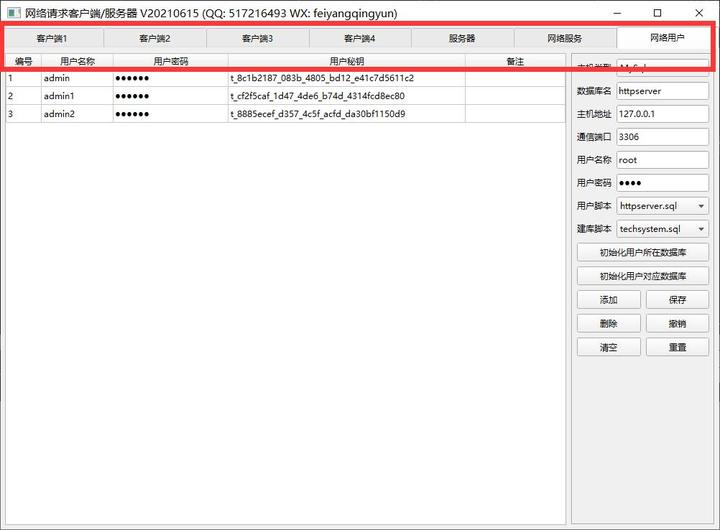Click the key t_8885ecef_d357_4c5f_acfd_da30bf1150d9
This screenshot has width=720, height=530.
(x=318, y=114)
